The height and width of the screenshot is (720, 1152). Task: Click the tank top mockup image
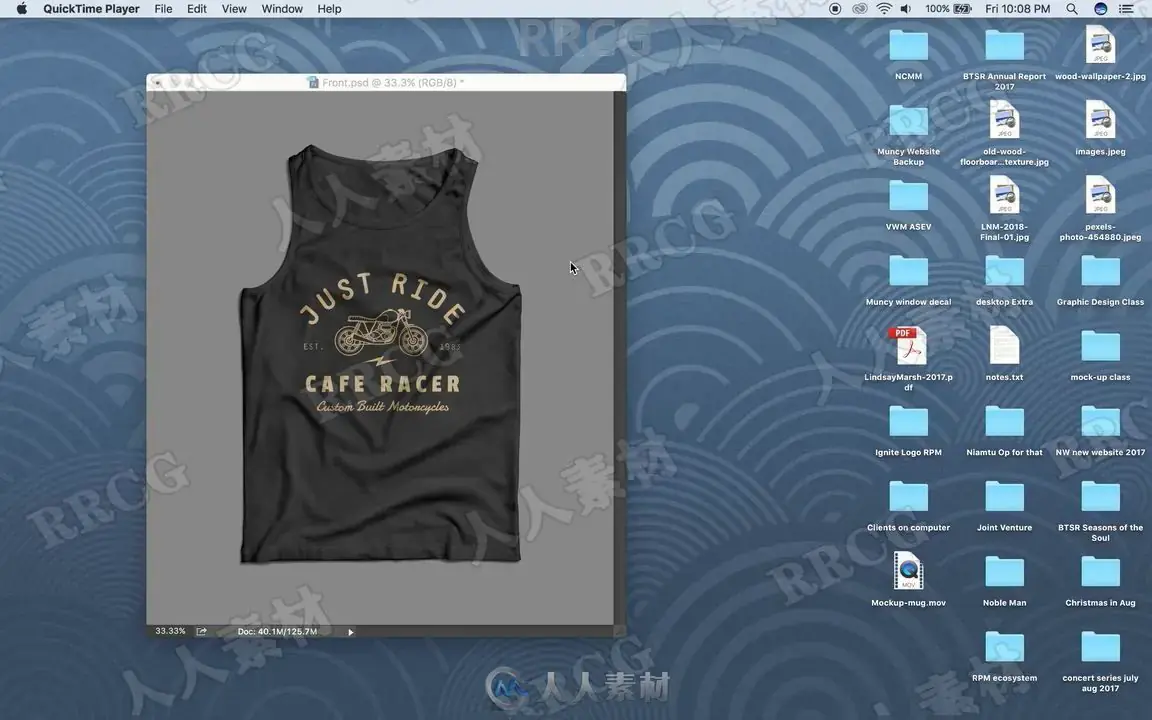click(x=381, y=354)
